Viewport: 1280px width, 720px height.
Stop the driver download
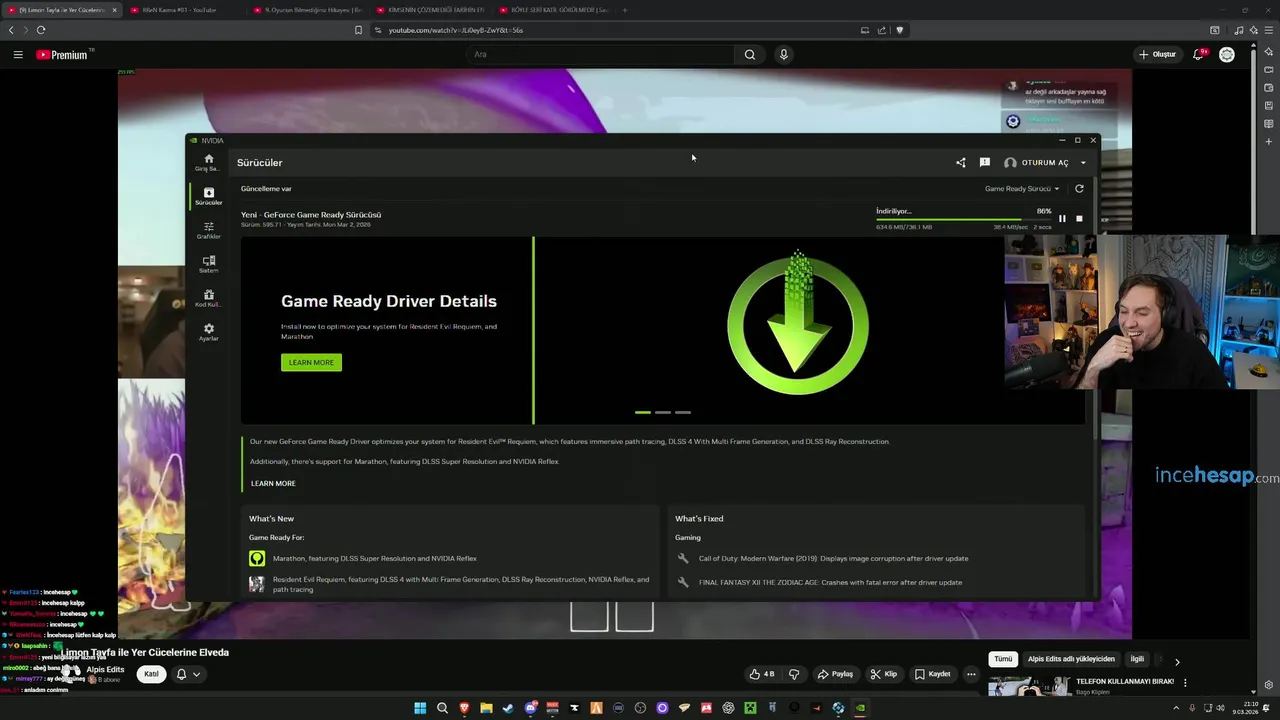(x=1079, y=218)
